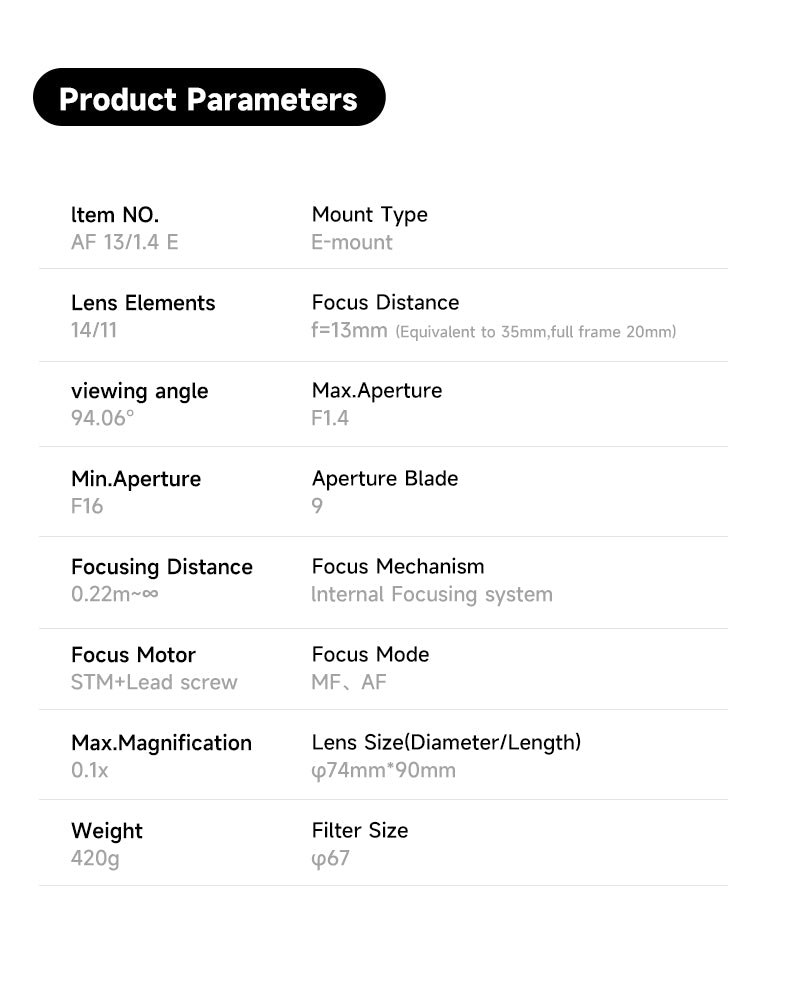Click the Lens Elements label

pos(143,303)
